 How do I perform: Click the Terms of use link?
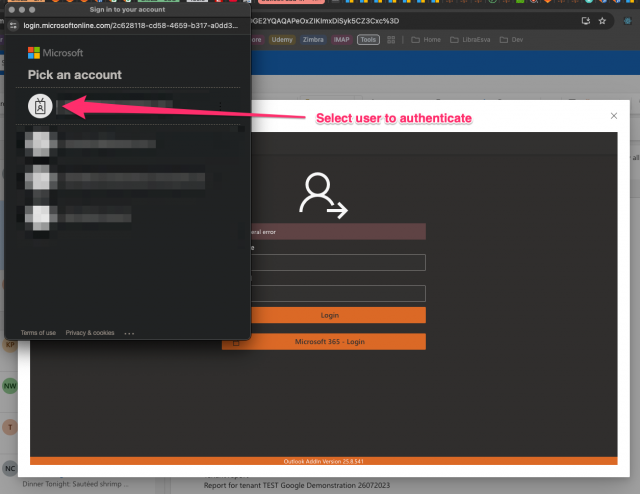38,332
